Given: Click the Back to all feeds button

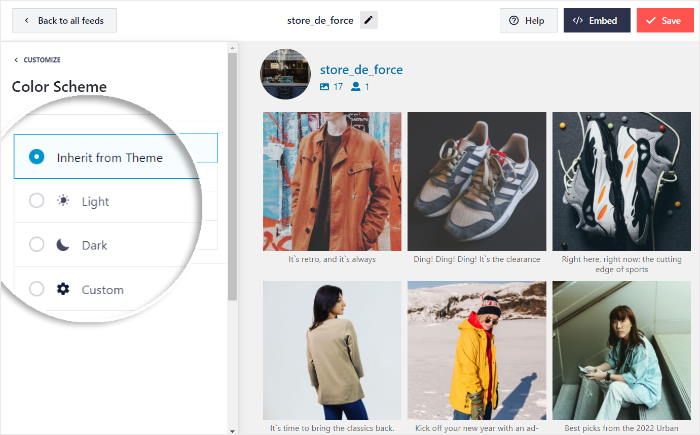Looking at the screenshot, I should pyautogui.click(x=64, y=21).
